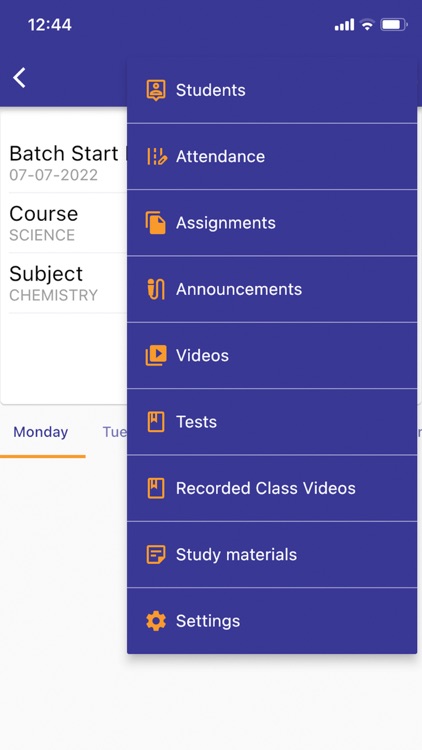Click the Students person icon
The image size is (422, 750).
click(156, 90)
